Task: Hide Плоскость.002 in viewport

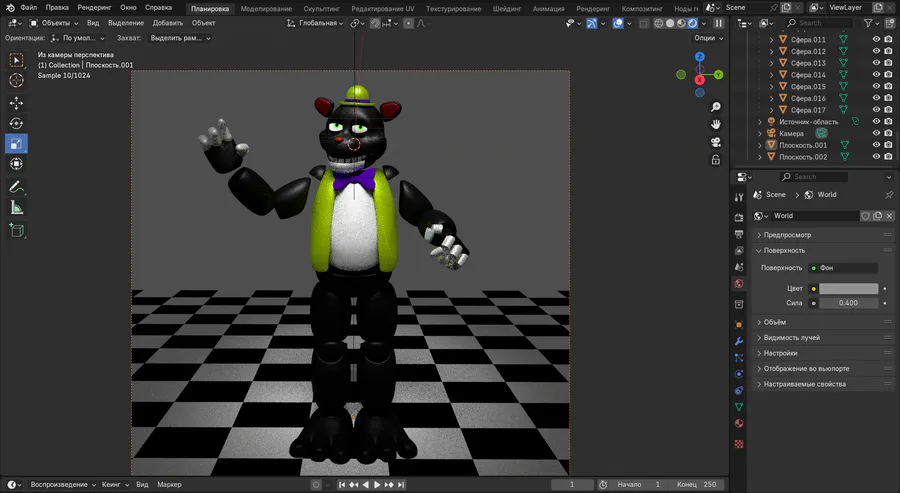Action: click(876, 157)
